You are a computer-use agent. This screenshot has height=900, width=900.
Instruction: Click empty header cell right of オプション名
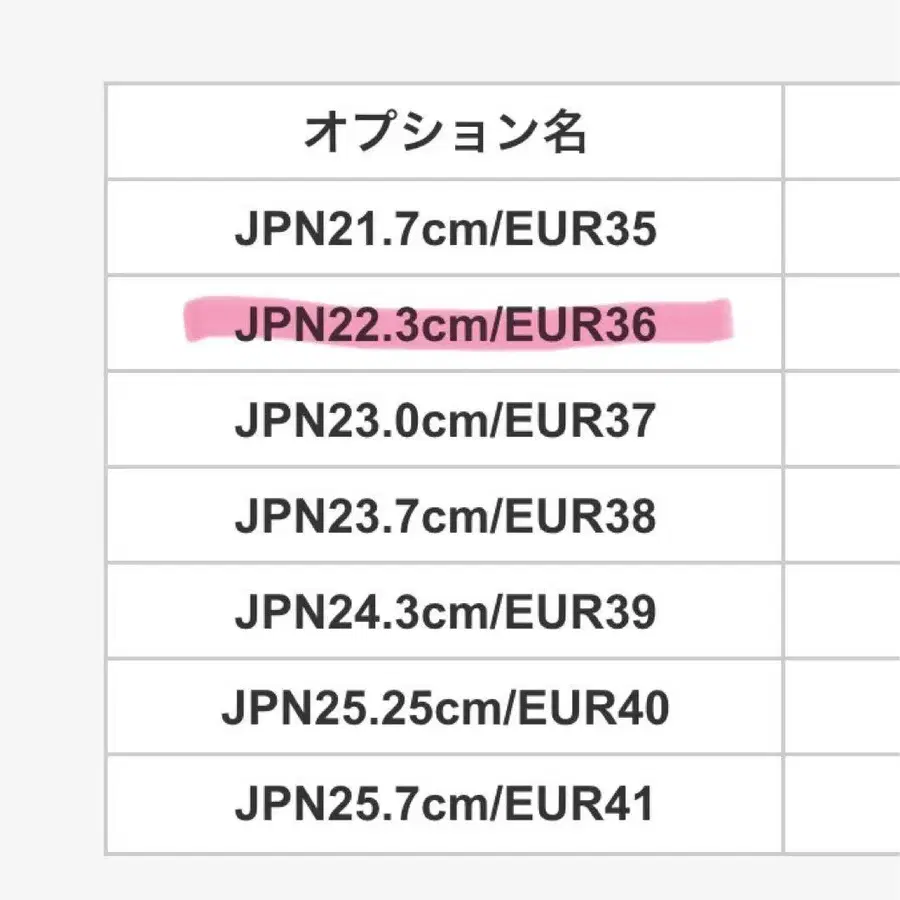tap(842, 132)
